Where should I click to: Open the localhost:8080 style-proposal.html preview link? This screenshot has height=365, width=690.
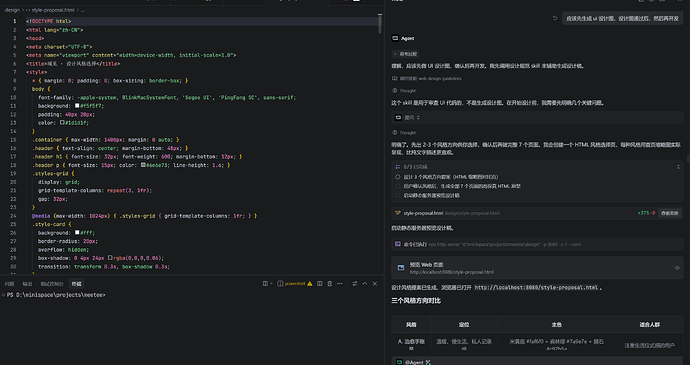(451, 272)
